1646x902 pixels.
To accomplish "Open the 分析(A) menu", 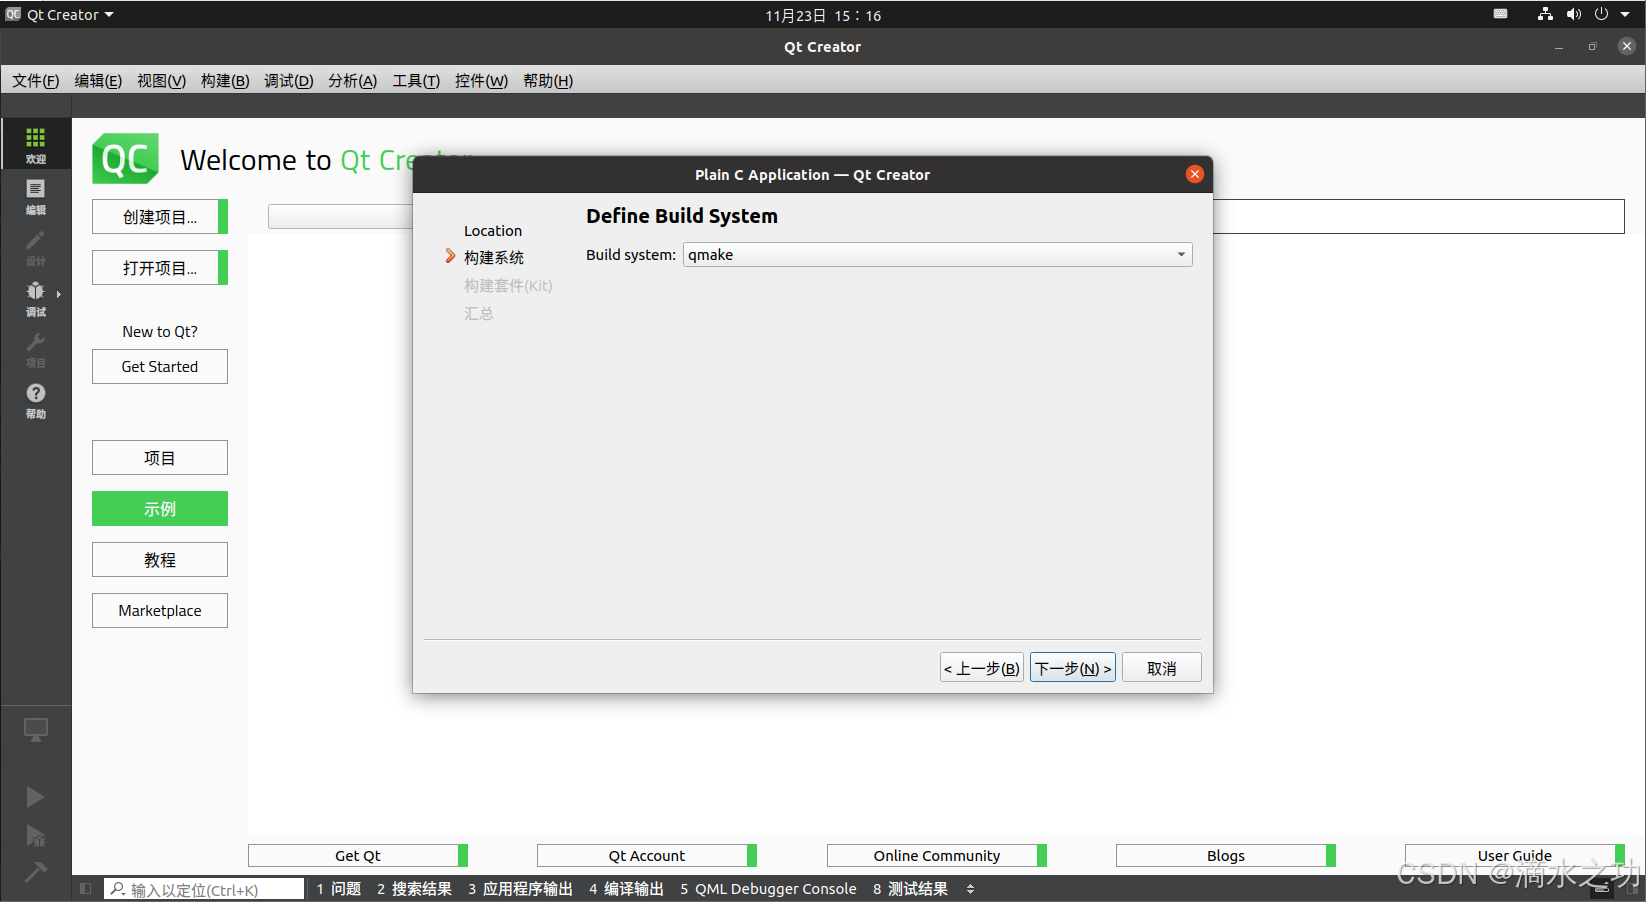I will tap(352, 81).
